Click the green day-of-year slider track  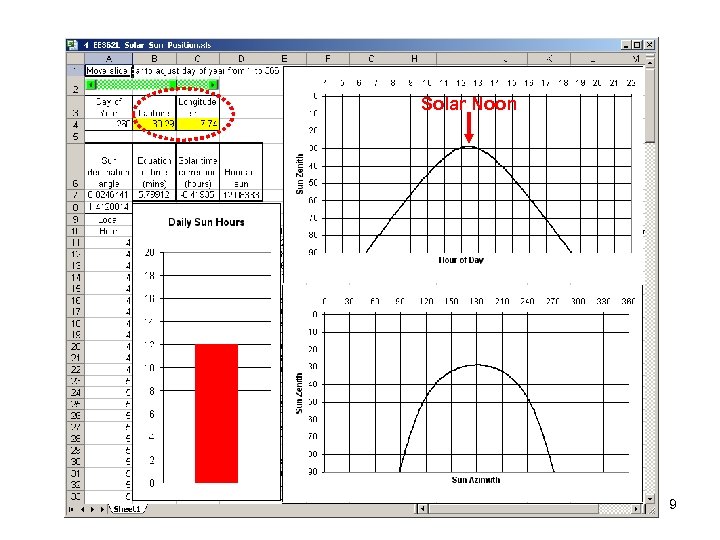tap(152, 84)
